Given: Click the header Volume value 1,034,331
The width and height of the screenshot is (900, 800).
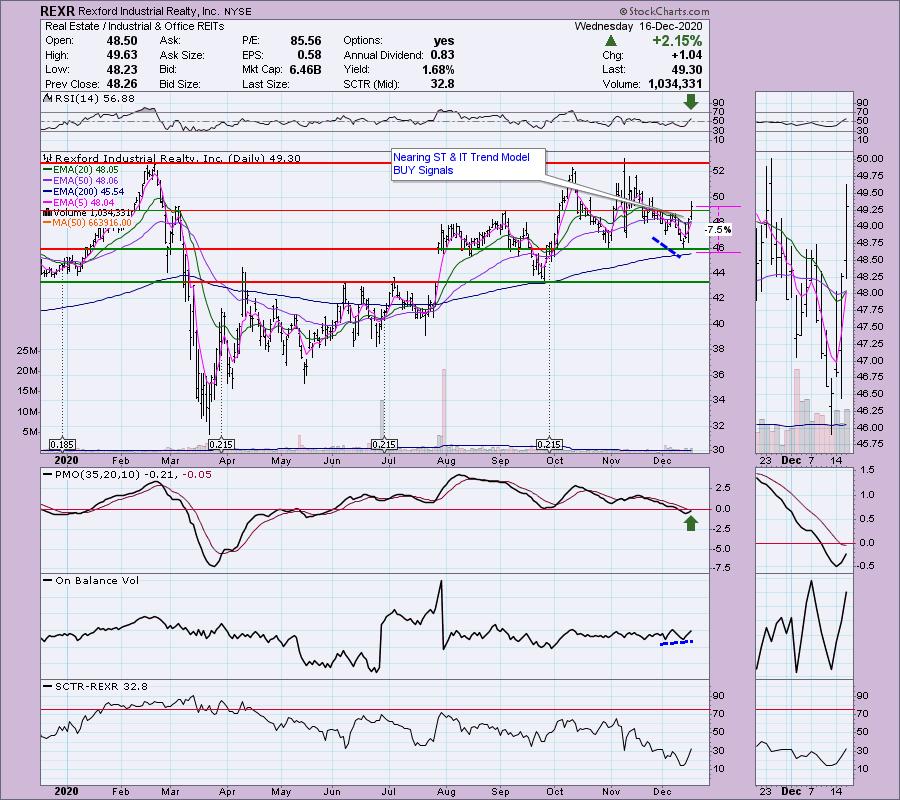Looking at the screenshot, I should pos(676,84).
